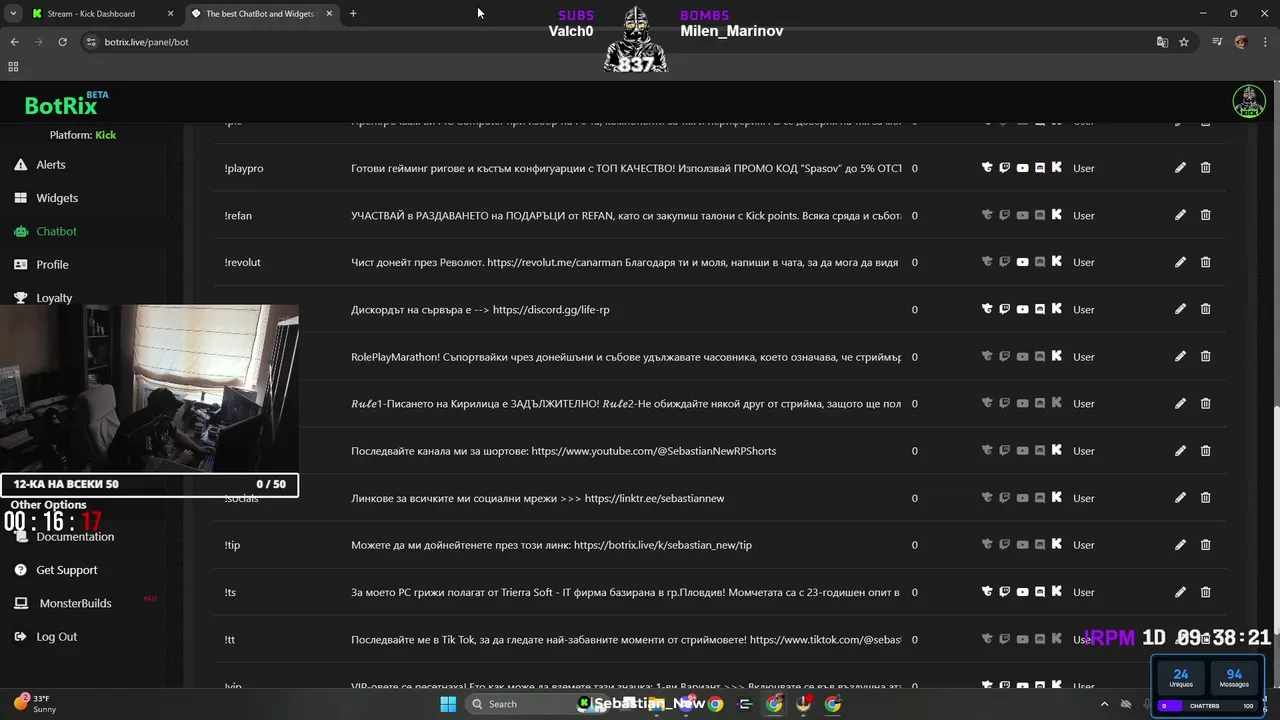Open Profile in the sidebar
Image resolution: width=1280 pixels, height=720 pixels.
tap(52, 265)
